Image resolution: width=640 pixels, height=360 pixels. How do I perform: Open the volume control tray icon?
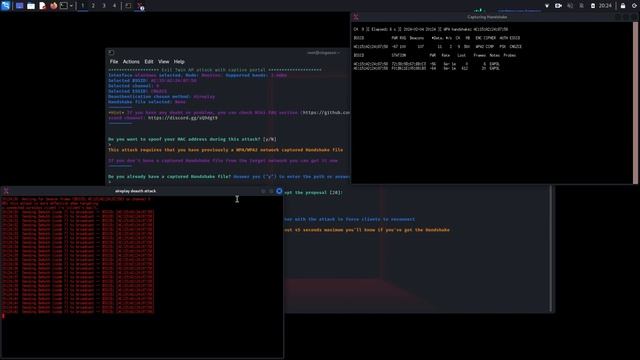(x=570, y=6)
